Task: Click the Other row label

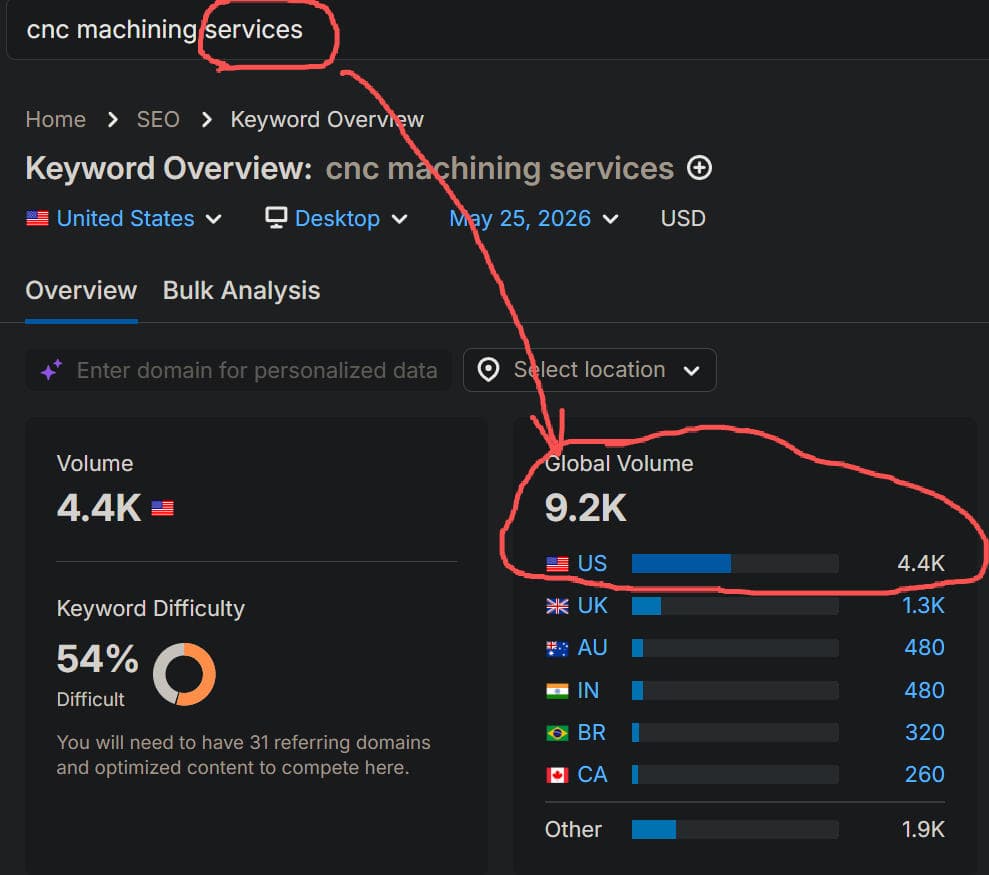Action: [x=573, y=830]
